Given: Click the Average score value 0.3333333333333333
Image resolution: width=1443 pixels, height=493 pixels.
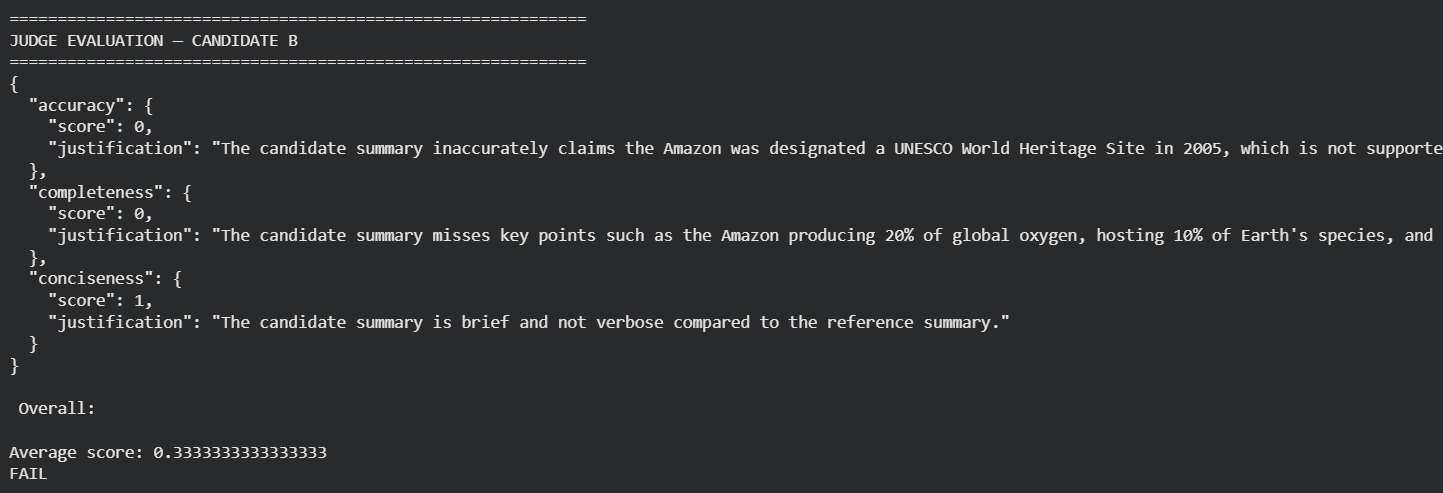Looking at the screenshot, I should tap(240, 453).
